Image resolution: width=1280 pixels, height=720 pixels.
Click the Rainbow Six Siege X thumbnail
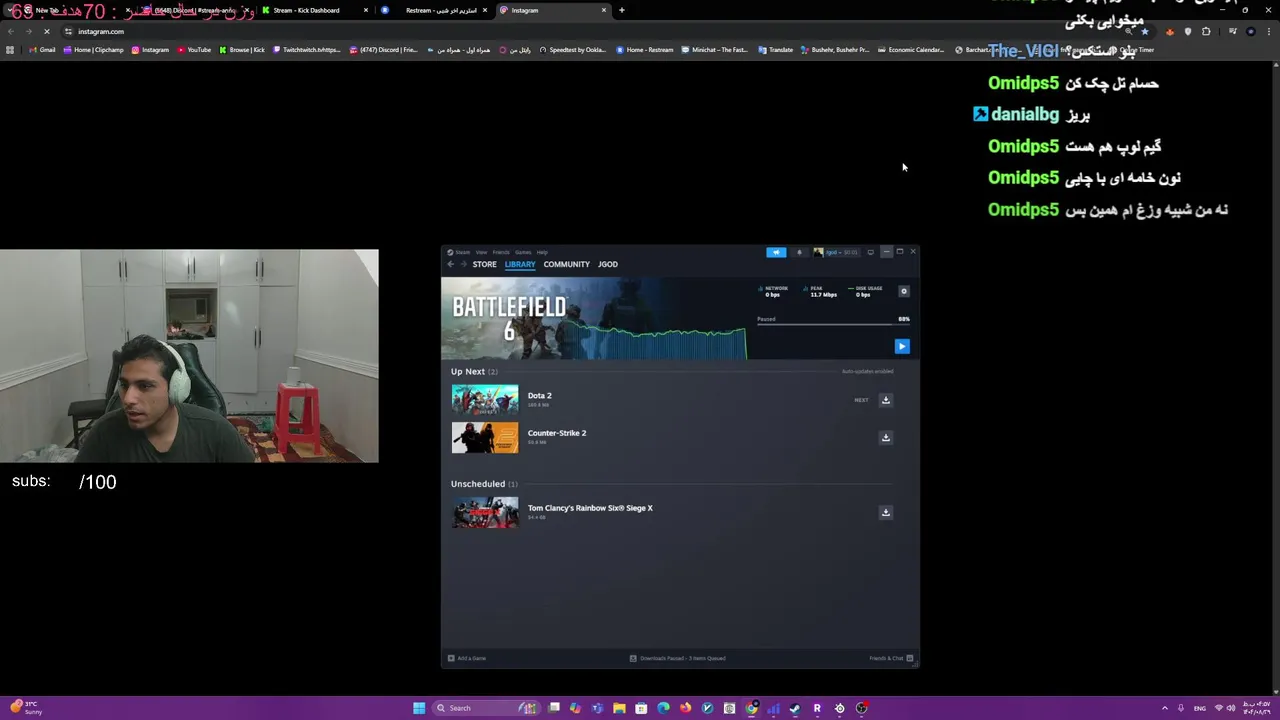[485, 512]
